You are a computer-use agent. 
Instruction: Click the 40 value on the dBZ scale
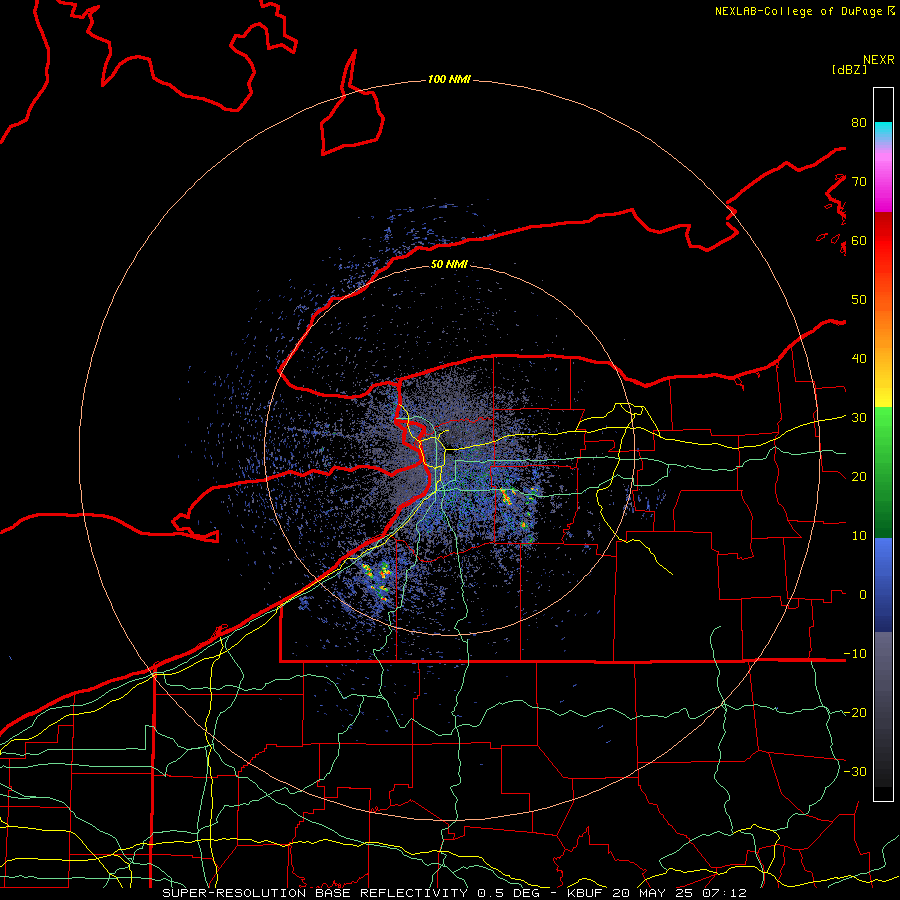[859, 359]
